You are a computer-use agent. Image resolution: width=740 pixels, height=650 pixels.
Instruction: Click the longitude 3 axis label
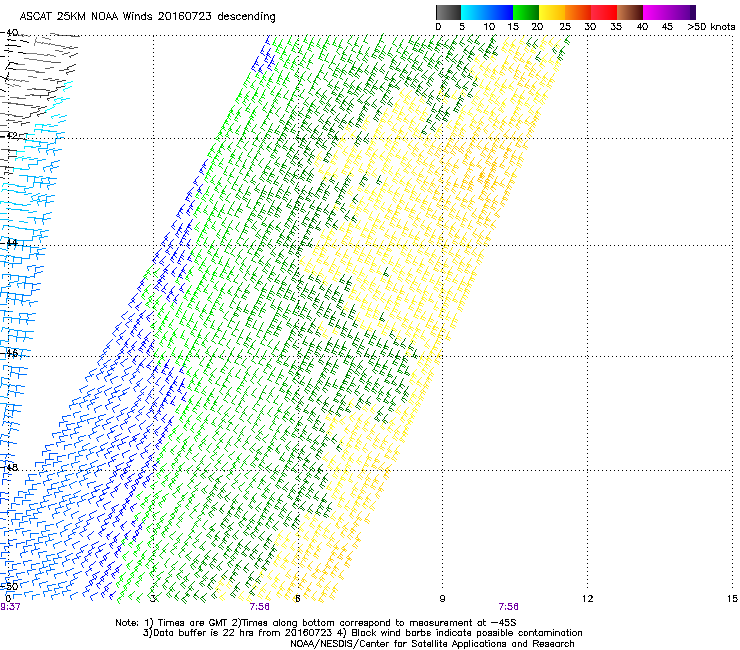pyautogui.click(x=153, y=599)
